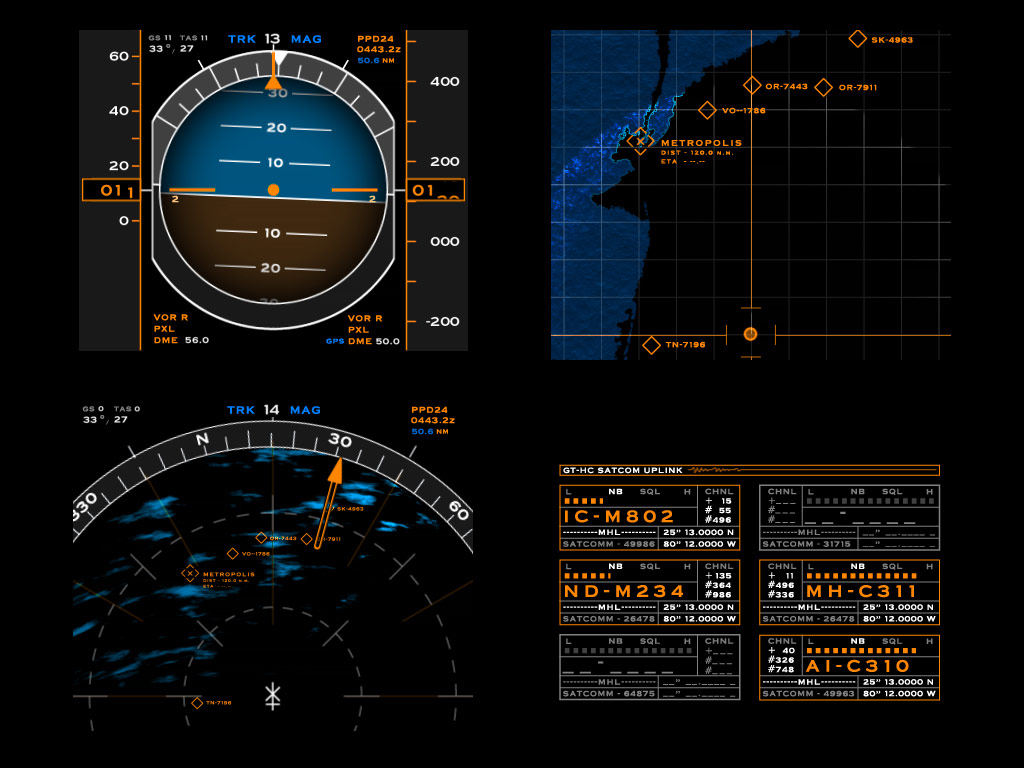Select the ND-M234 channel name

coord(624,592)
